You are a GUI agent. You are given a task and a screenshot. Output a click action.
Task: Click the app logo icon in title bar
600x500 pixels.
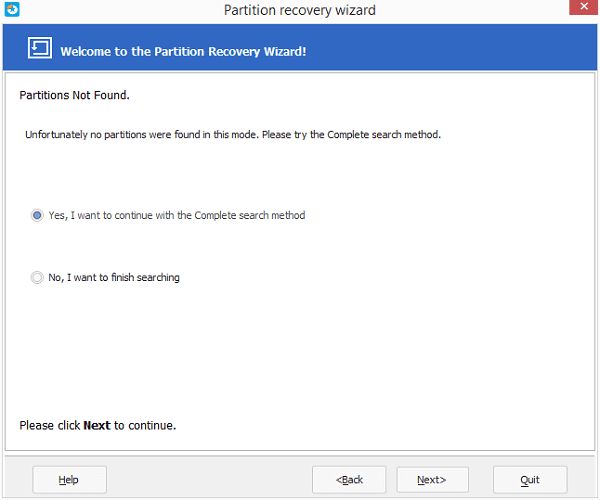click(x=12, y=9)
